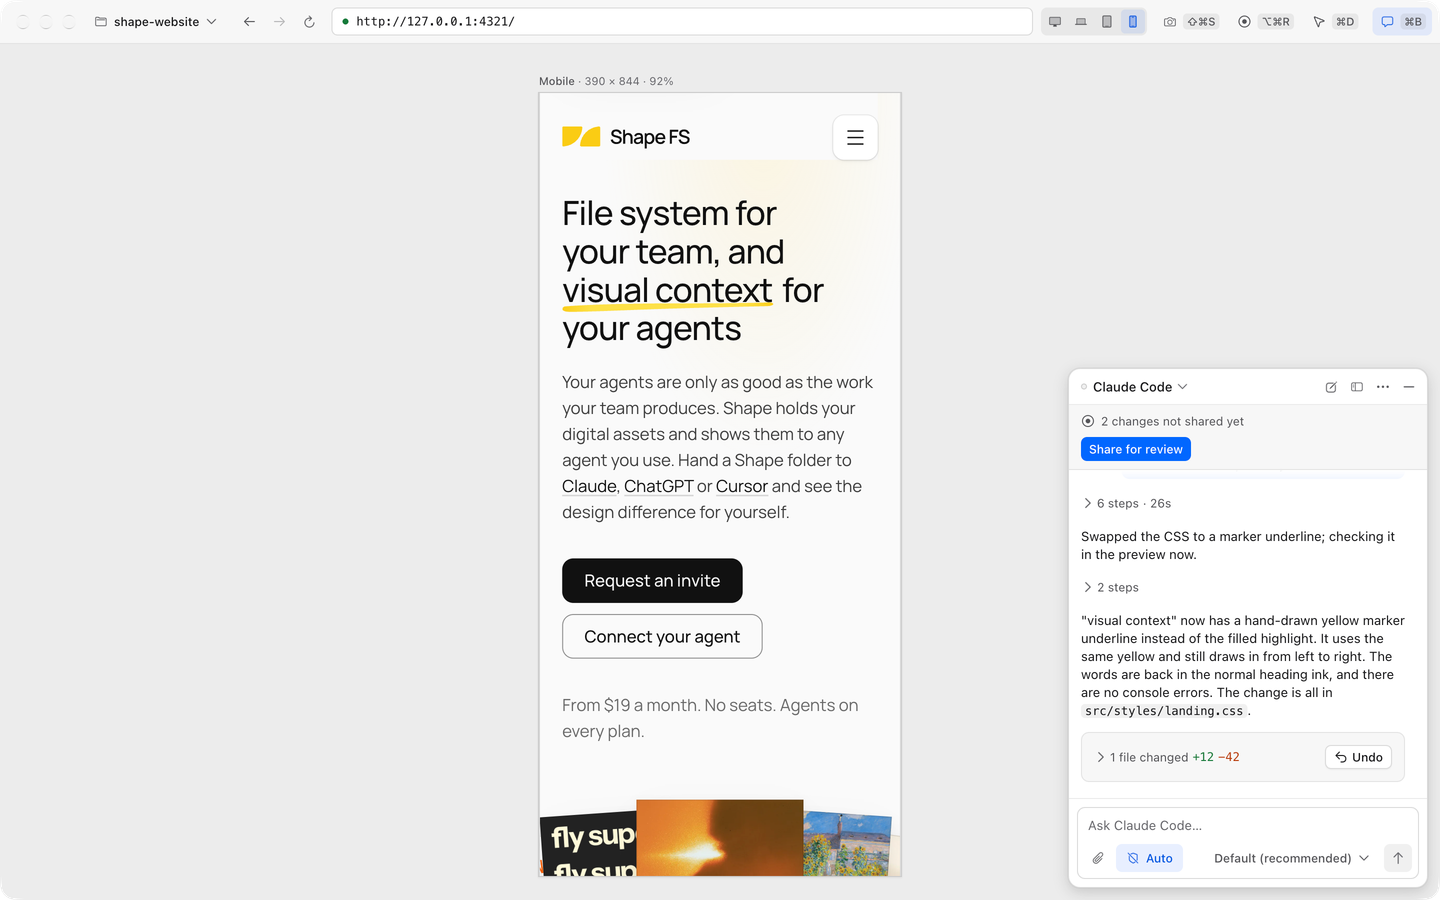The width and height of the screenshot is (1440, 900).
Task: Send message with the up-arrow button
Action: pyautogui.click(x=1398, y=858)
